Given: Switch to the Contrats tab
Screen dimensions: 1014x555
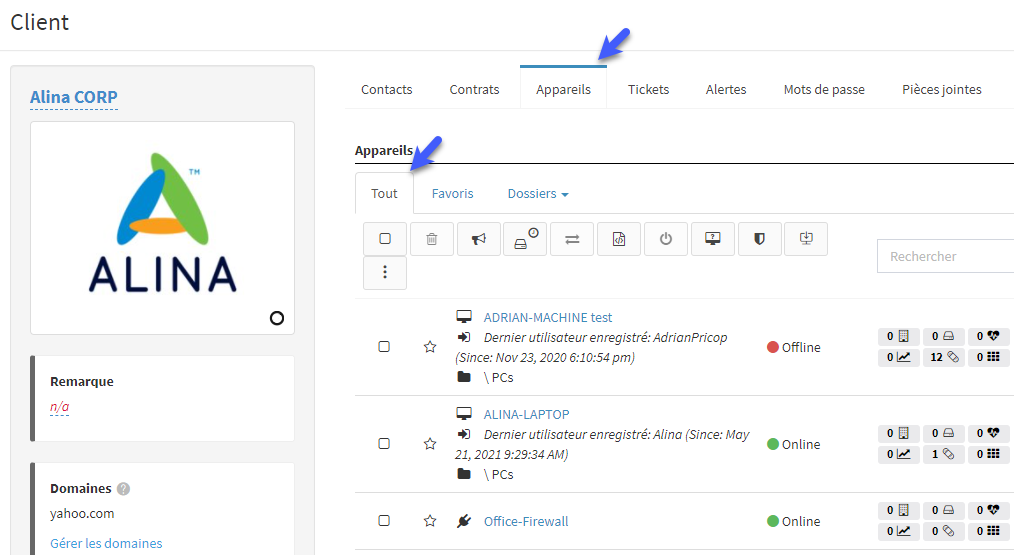Looking at the screenshot, I should (x=475, y=89).
